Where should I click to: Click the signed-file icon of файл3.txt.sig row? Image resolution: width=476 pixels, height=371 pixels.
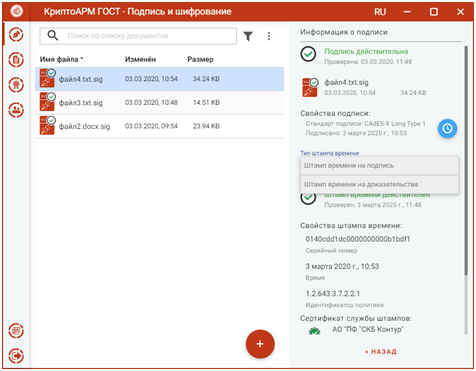[x=47, y=102]
